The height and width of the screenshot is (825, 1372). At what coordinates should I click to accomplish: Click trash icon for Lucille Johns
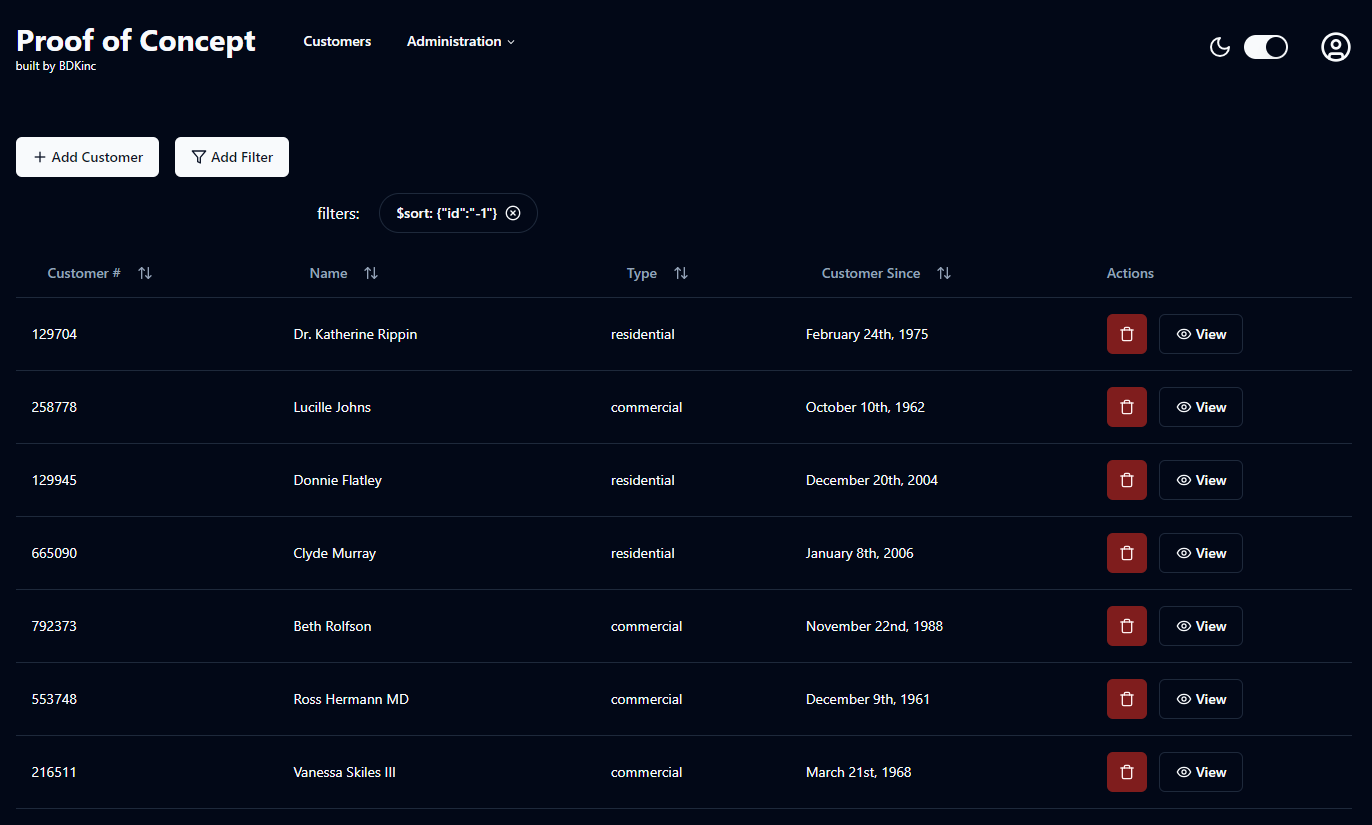1126,407
